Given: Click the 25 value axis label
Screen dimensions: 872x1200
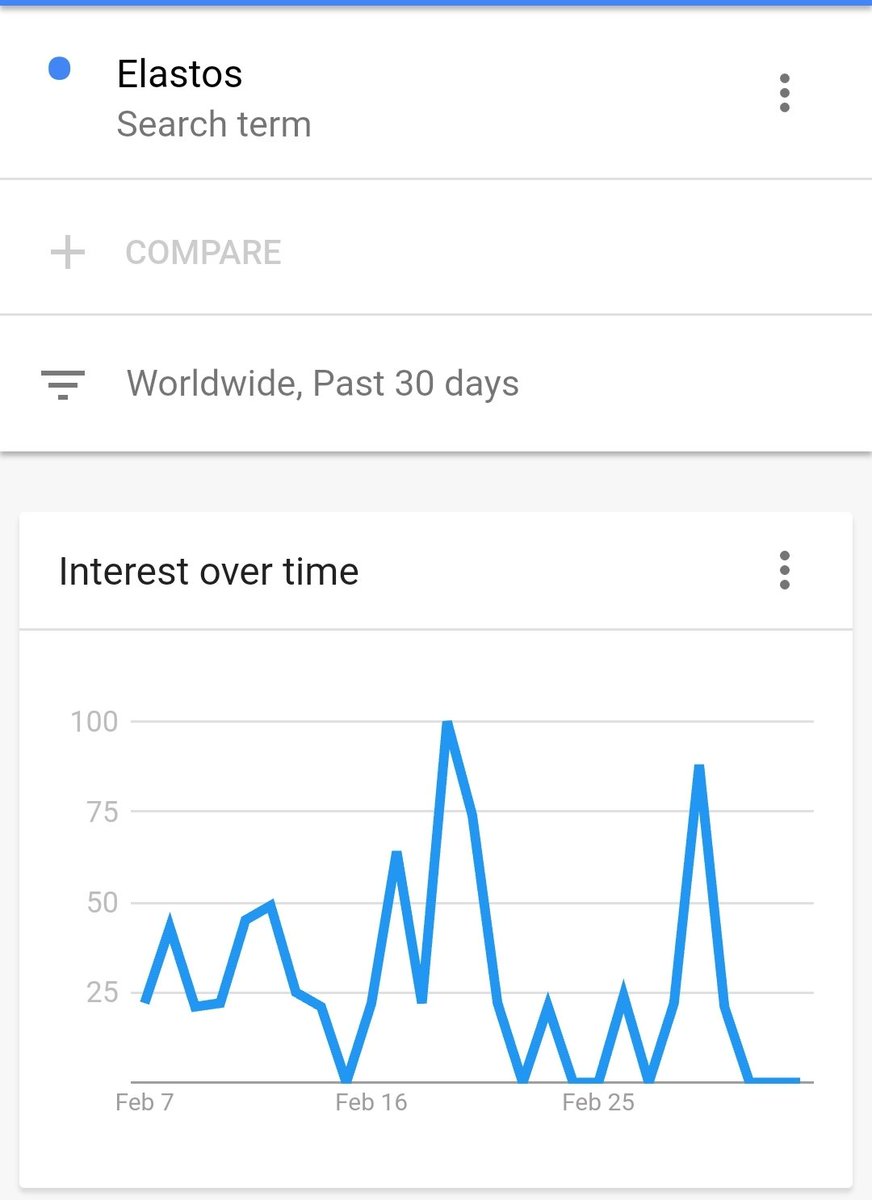Looking at the screenshot, I should pos(102,993).
